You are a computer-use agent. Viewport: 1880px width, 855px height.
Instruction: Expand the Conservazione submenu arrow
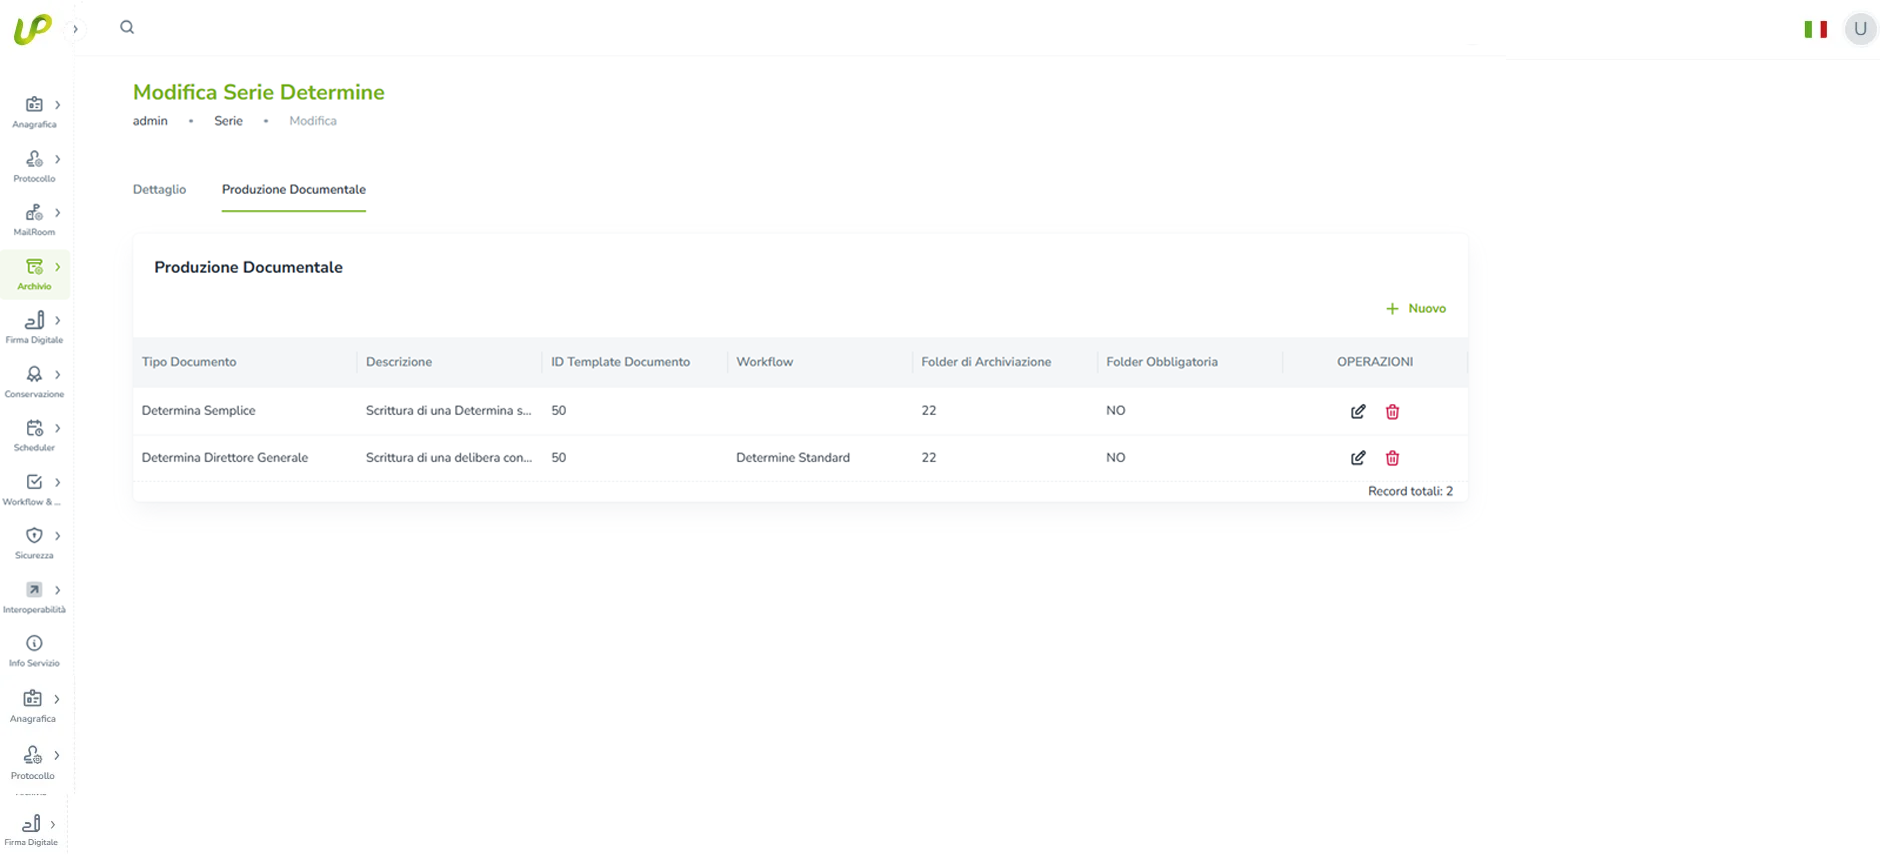pyautogui.click(x=58, y=374)
